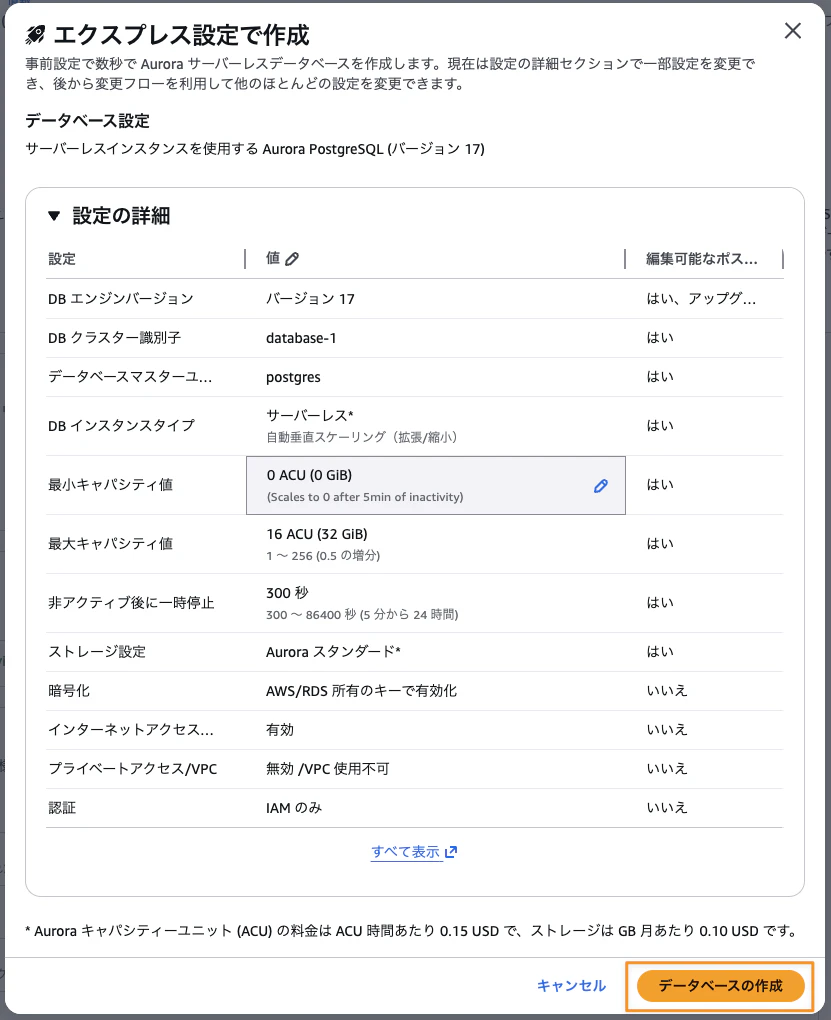Click the 無効 /VPC 使用不可 value

[327, 769]
